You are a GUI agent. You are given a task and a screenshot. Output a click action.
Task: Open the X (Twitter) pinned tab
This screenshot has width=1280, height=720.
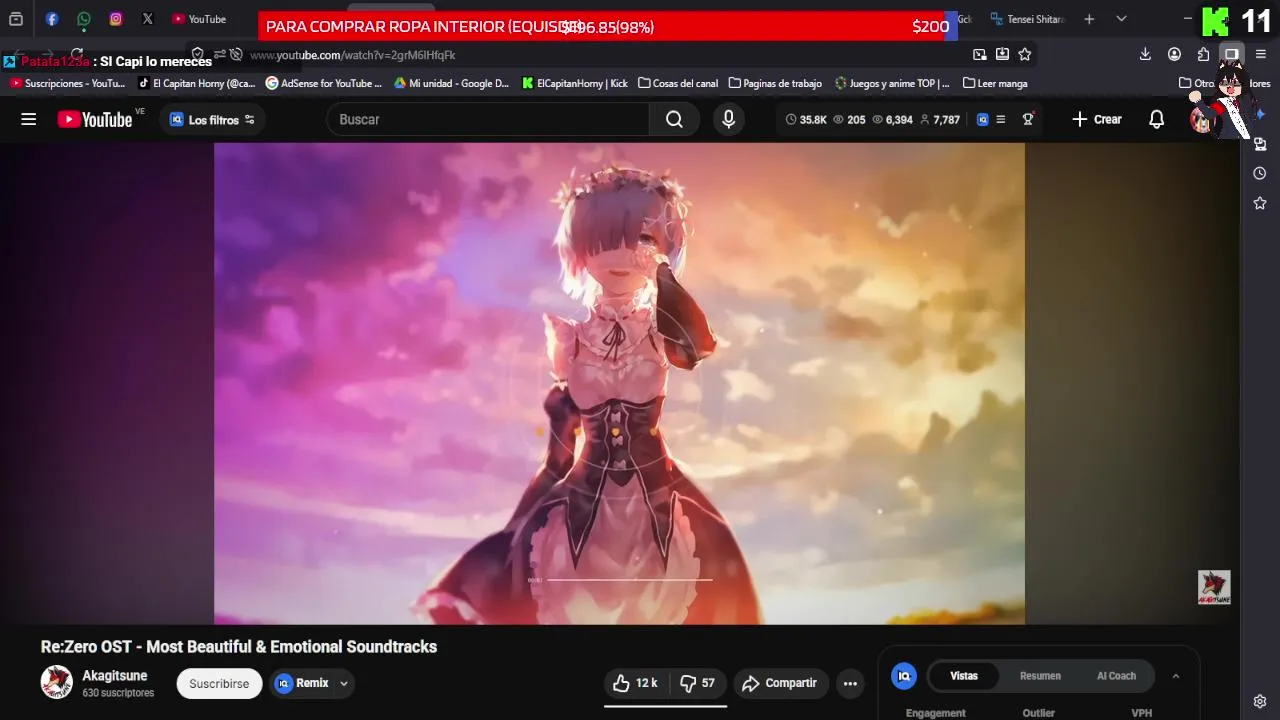[148, 19]
